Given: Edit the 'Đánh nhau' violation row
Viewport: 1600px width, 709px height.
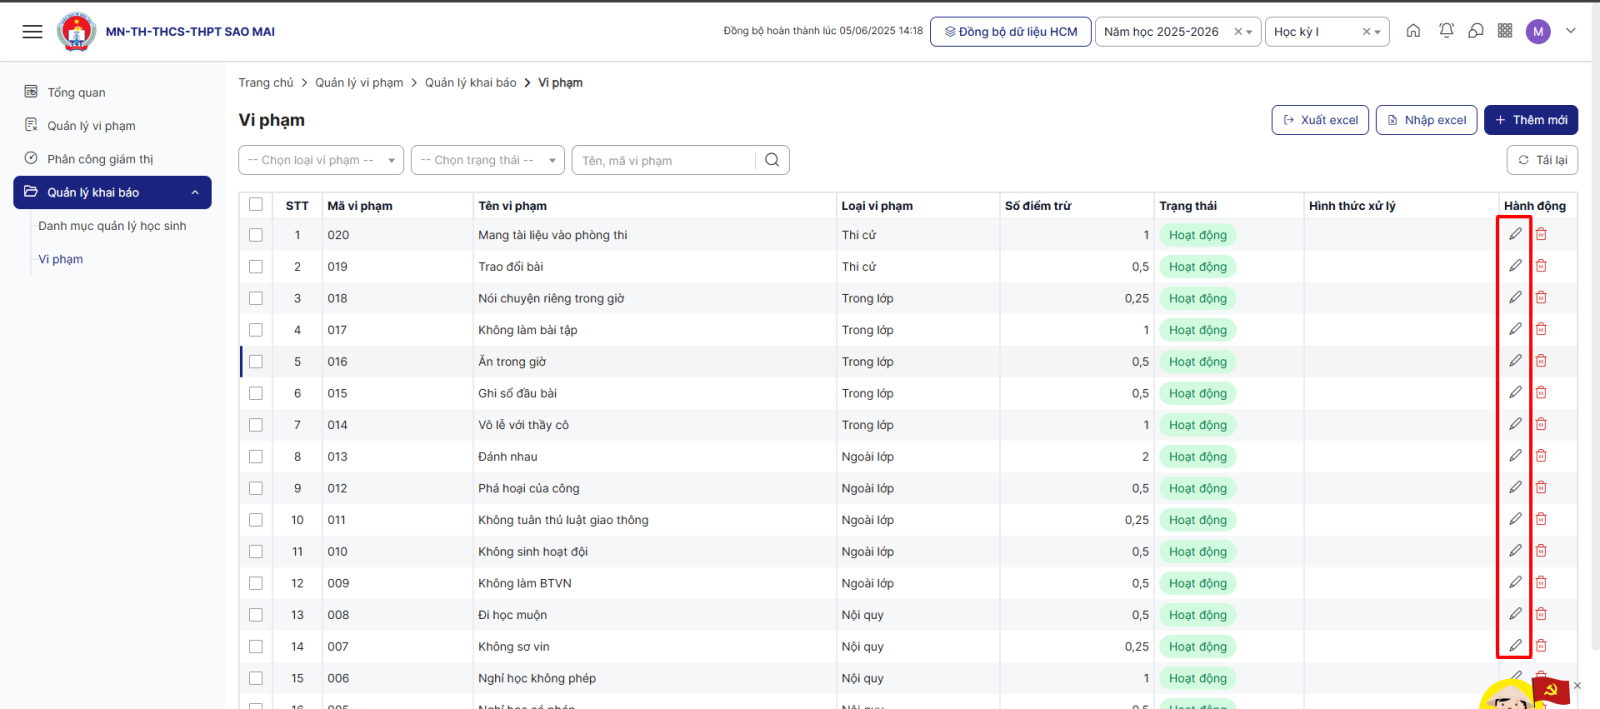Looking at the screenshot, I should tap(1515, 456).
